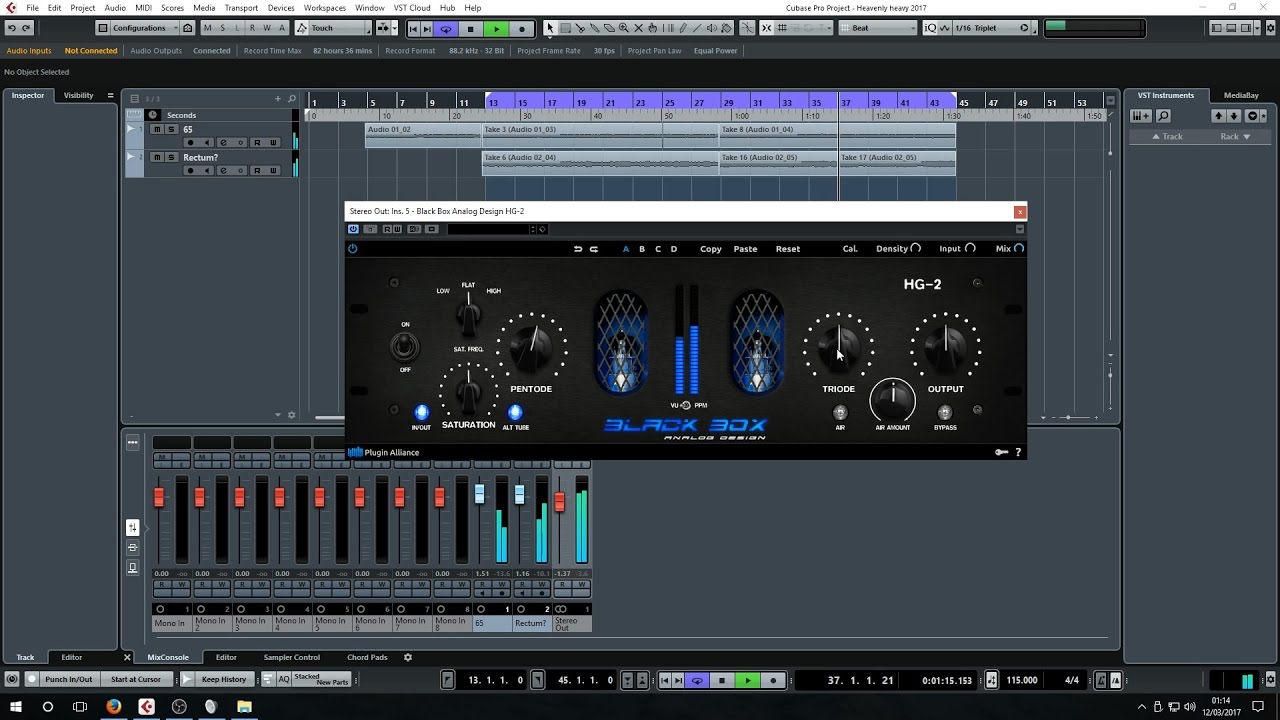Select the Range Selection tool
Viewport: 1280px width, 720px height.
(565, 28)
